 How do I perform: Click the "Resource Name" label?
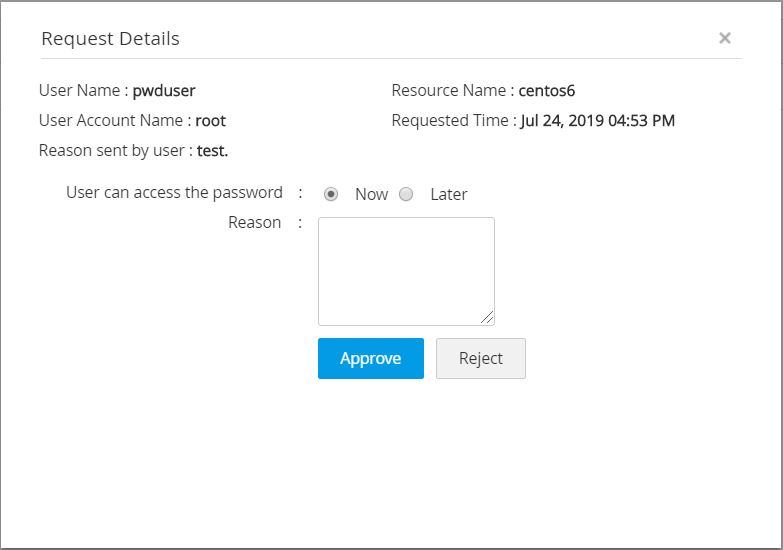(449, 91)
